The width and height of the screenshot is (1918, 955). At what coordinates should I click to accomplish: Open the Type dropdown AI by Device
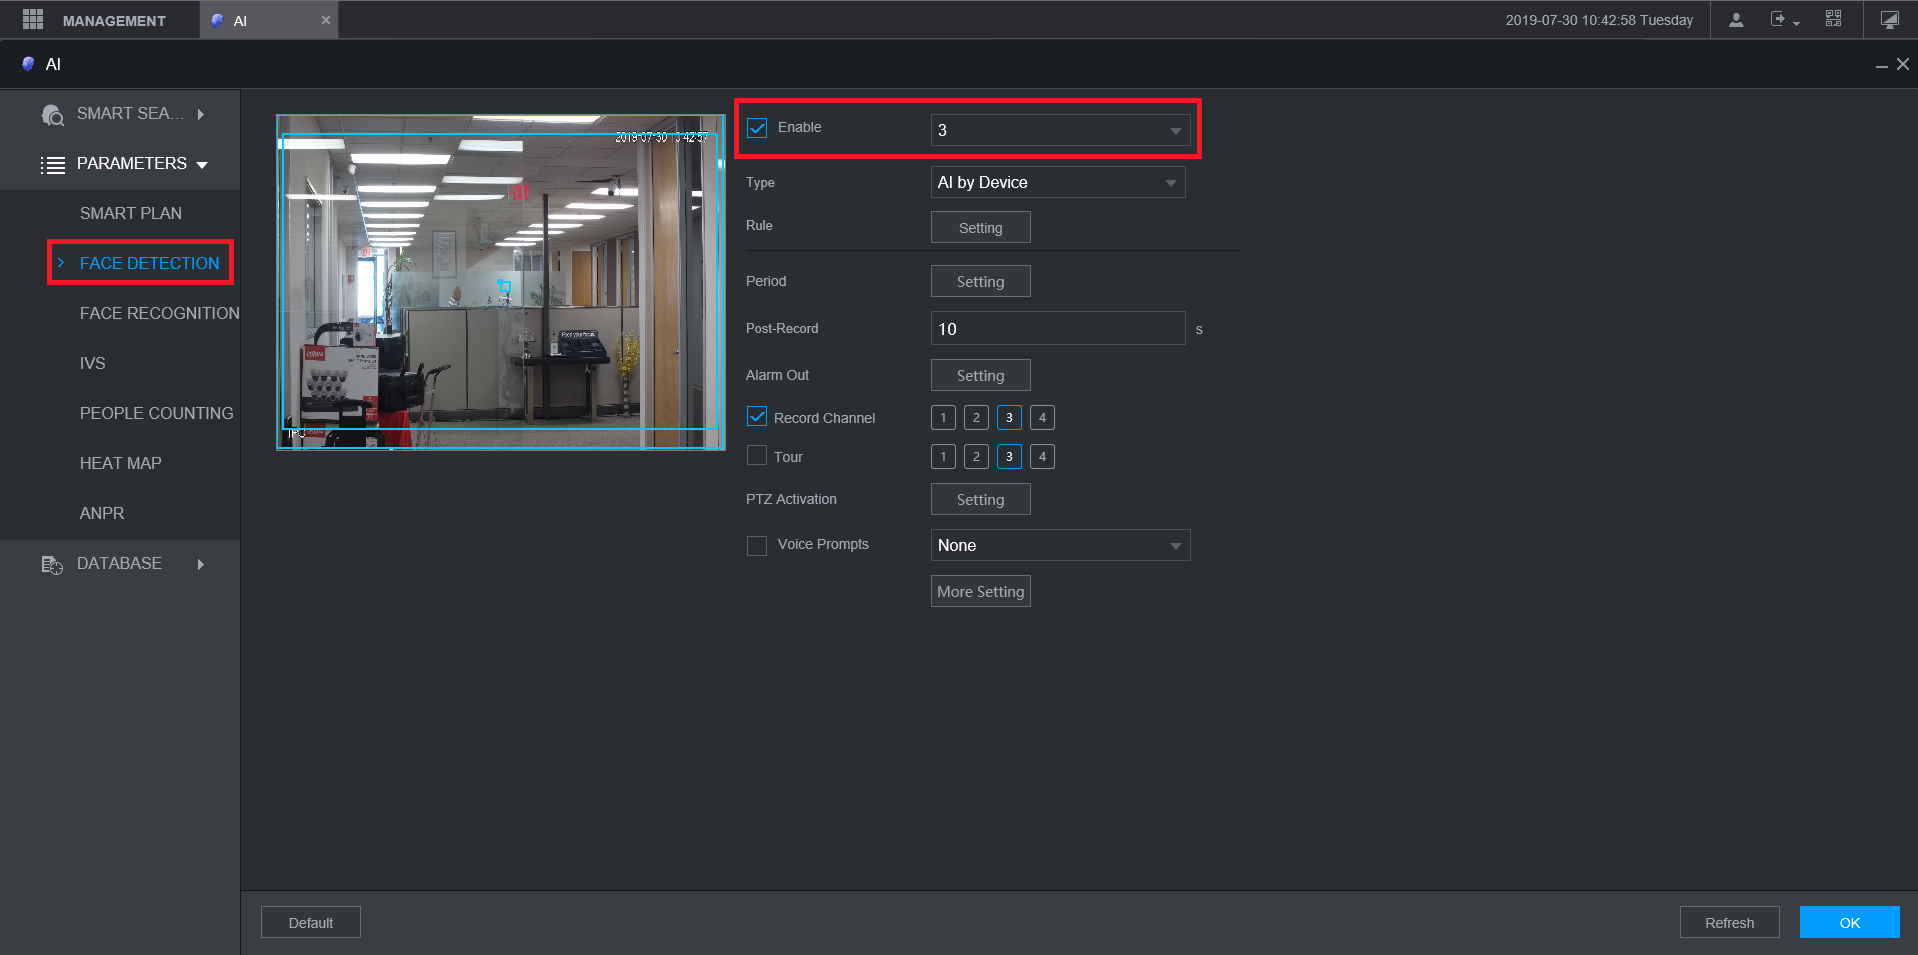1057,182
